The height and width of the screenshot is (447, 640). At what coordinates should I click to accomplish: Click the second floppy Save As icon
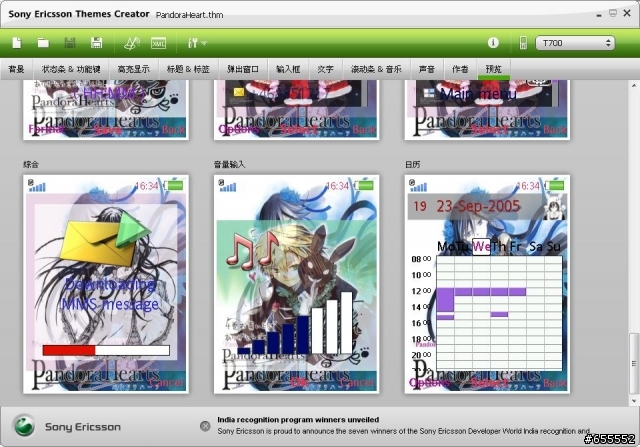96,43
